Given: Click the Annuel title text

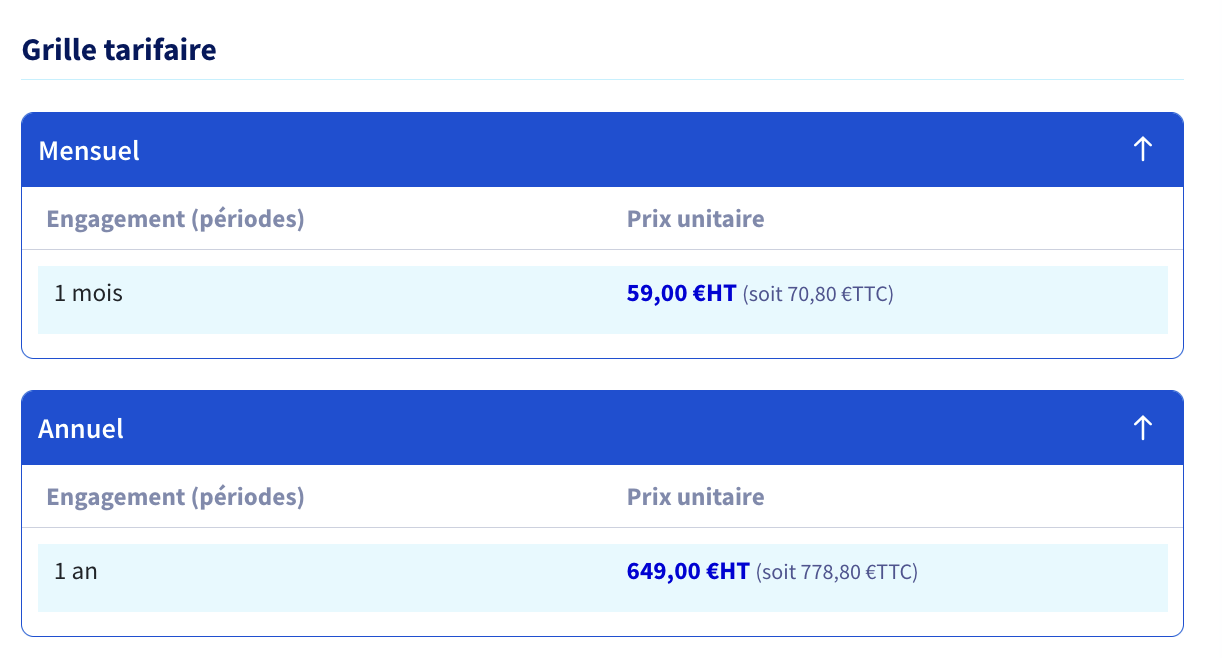Looking at the screenshot, I should [x=81, y=429].
